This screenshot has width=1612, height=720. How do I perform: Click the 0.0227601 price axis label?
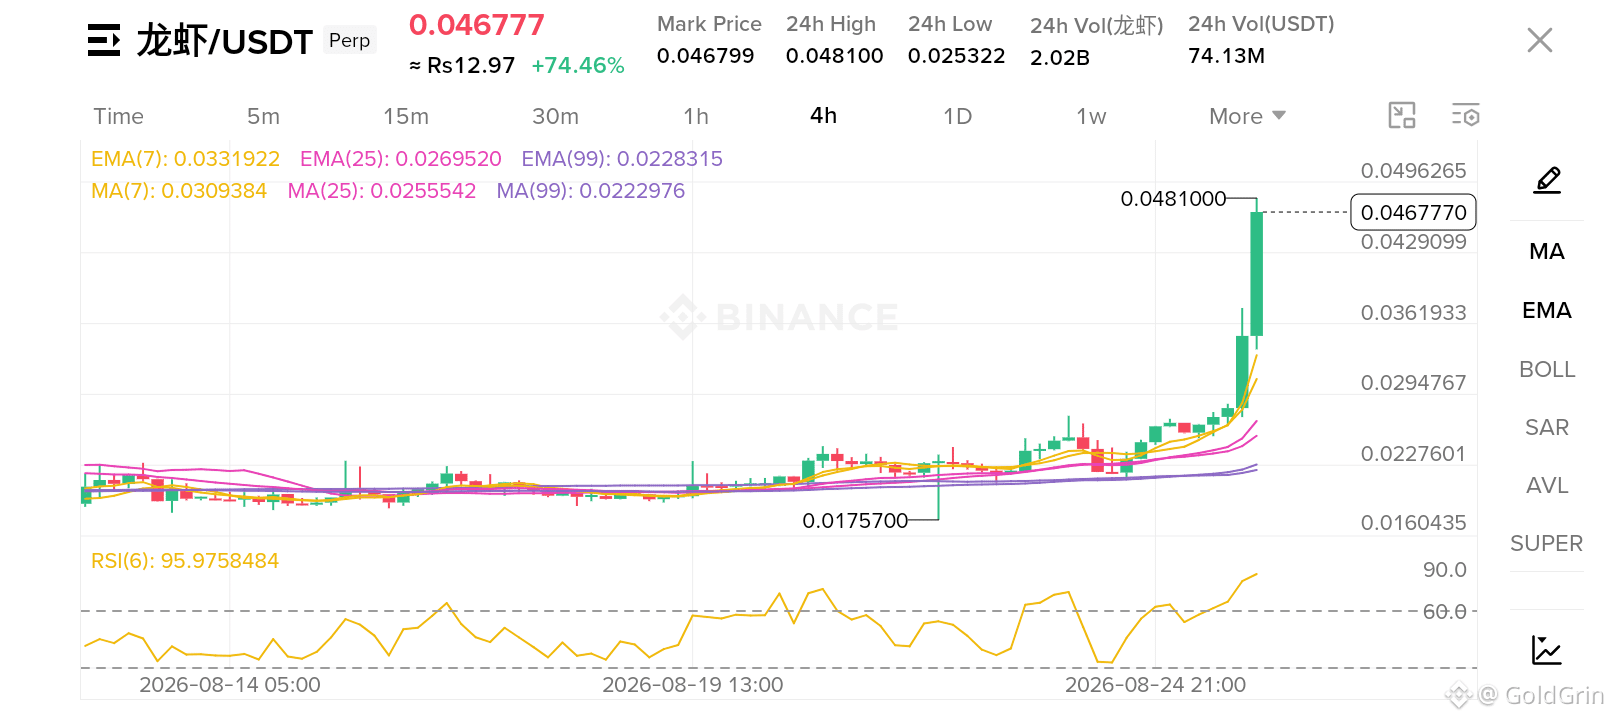1414,454
